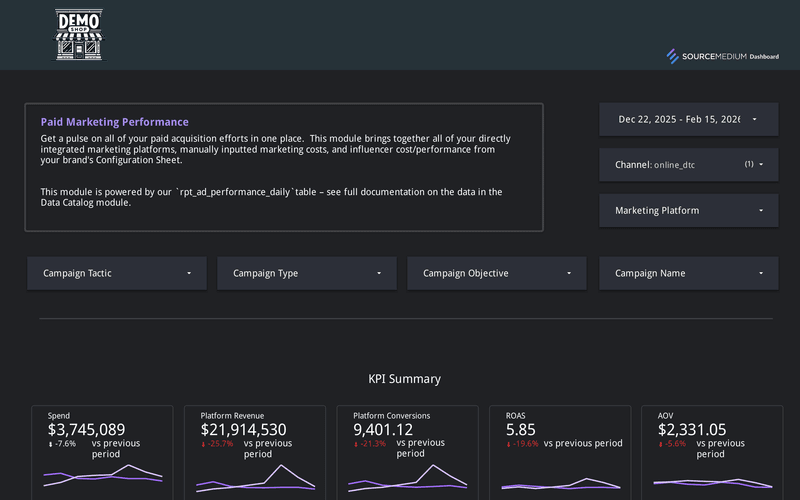The height and width of the screenshot is (500, 800).
Task: Expand the Campaign Tactic filter
Action: (x=117, y=273)
